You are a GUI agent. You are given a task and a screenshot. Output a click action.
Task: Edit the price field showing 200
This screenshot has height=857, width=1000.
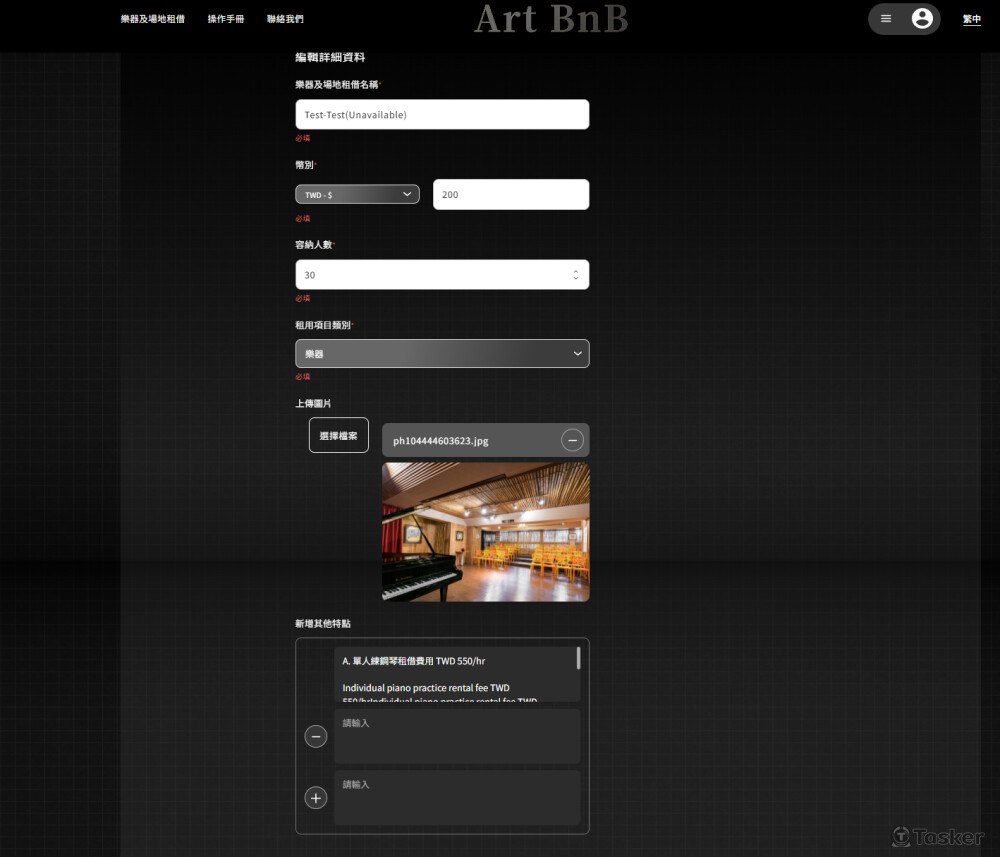click(x=511, y=194)
